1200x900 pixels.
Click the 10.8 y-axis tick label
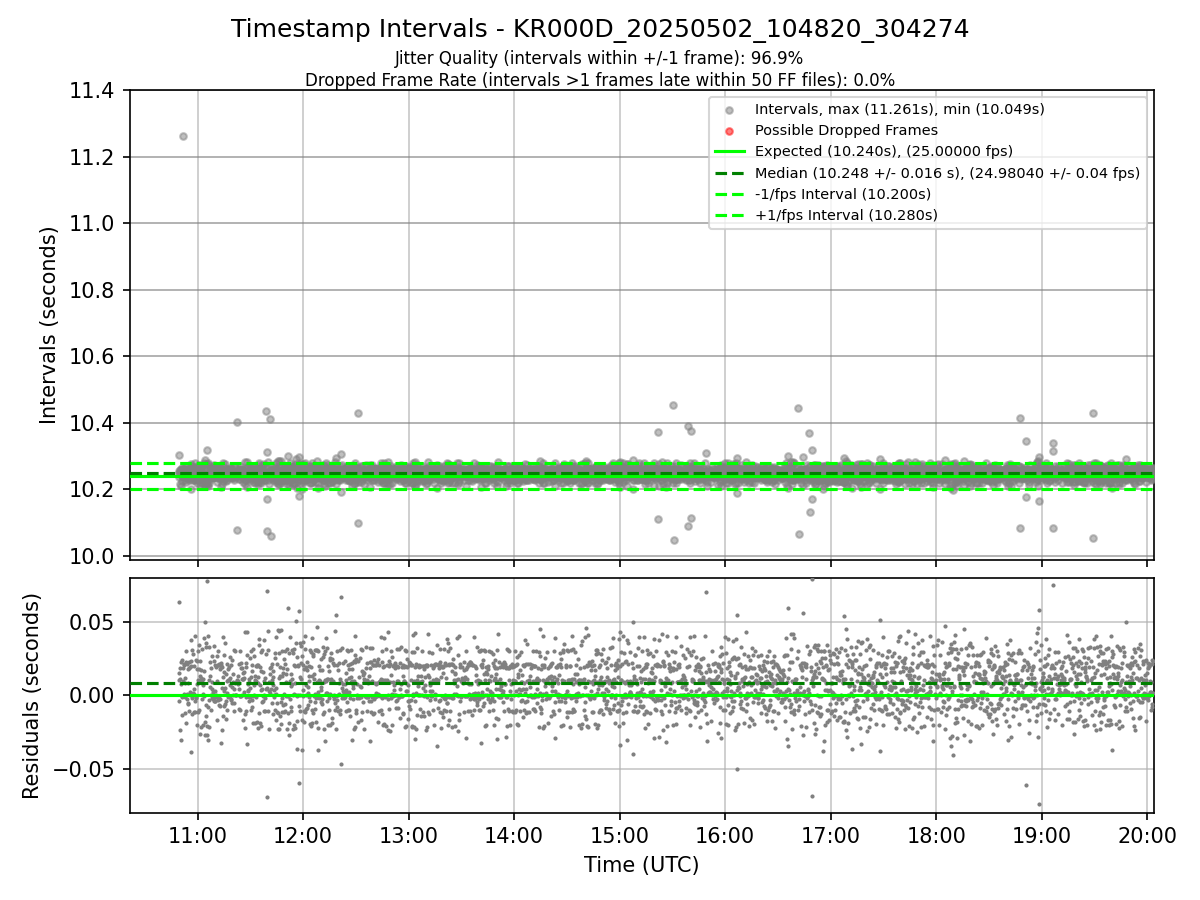pyautogui.click(x=91, y=290)
